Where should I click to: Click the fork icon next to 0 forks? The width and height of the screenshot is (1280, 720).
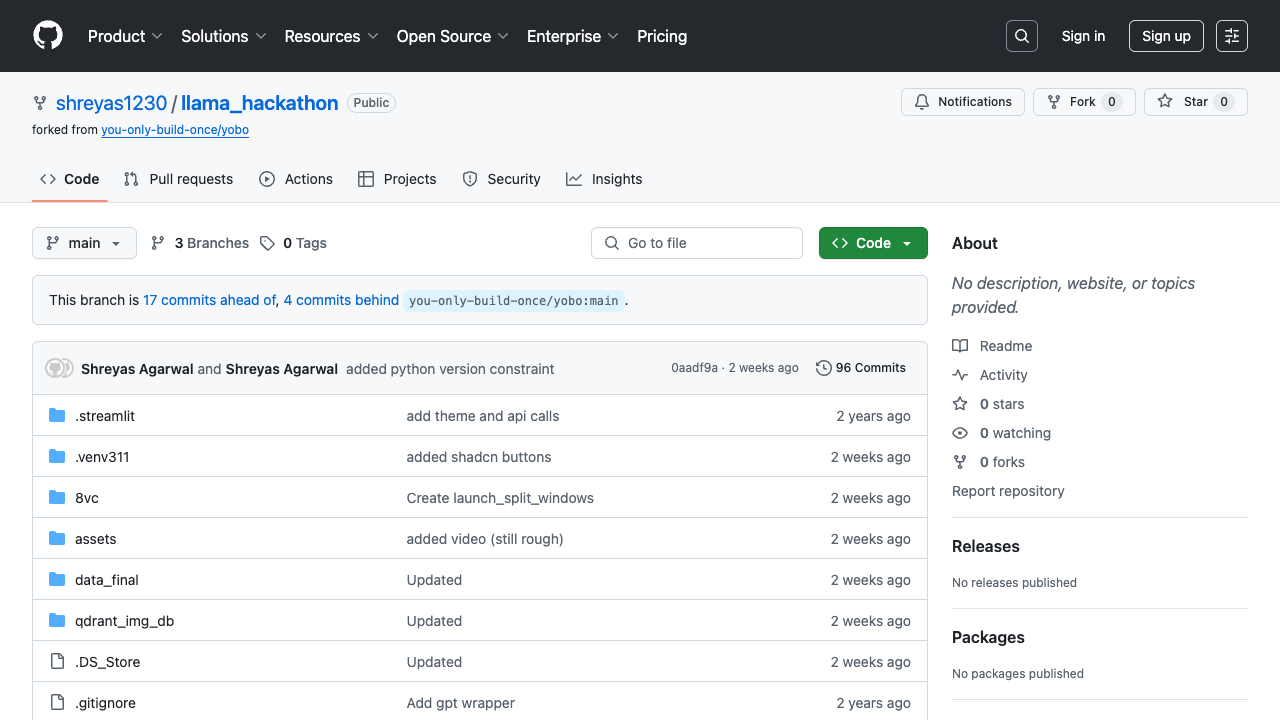pyautogui.click(x=960, y=462)
